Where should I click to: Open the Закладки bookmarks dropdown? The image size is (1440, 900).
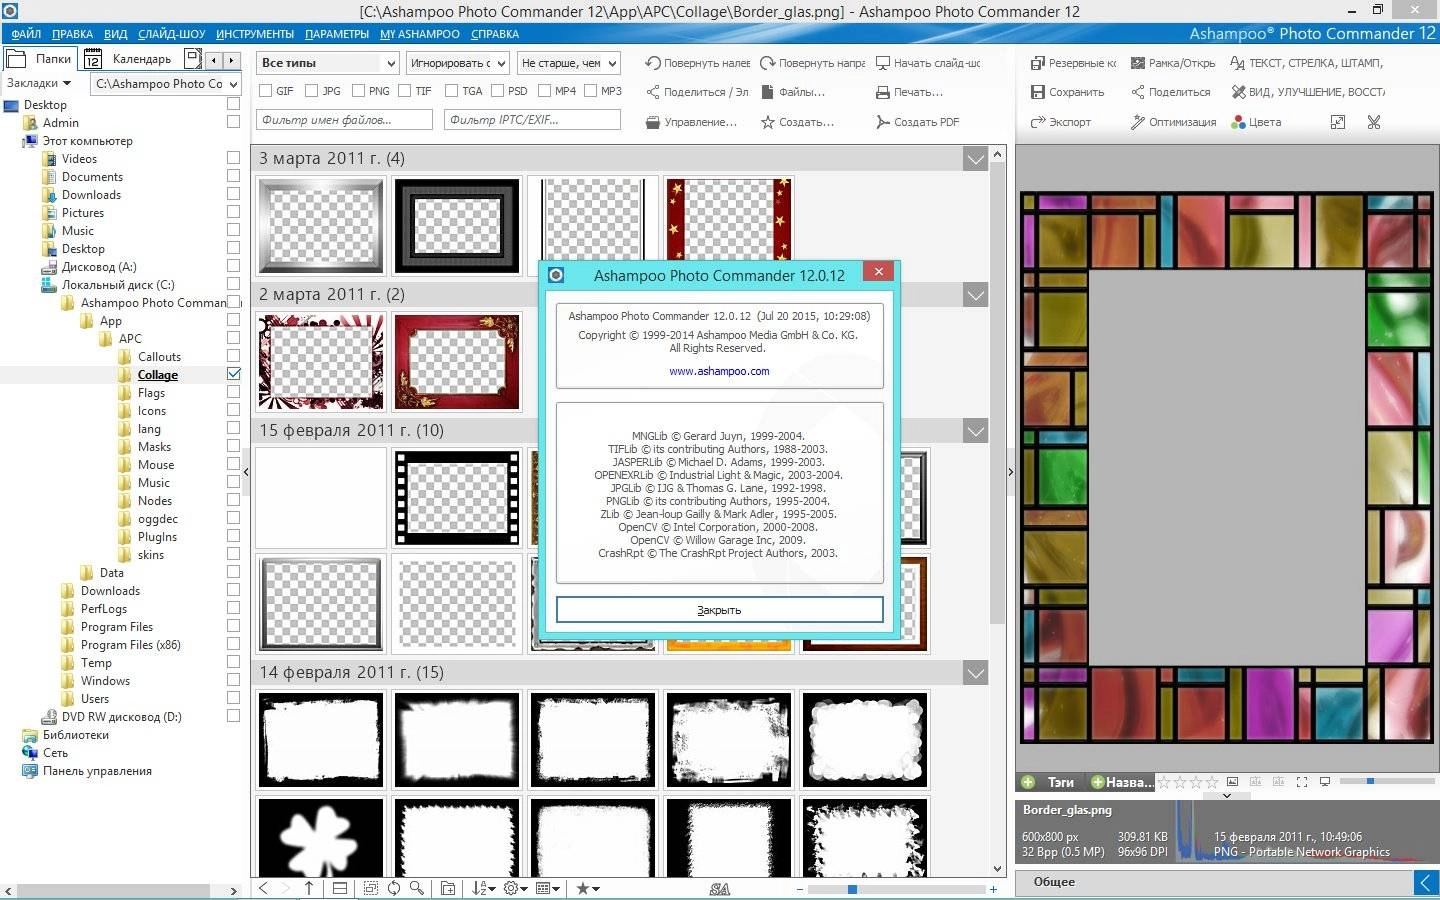pos(39,84)
